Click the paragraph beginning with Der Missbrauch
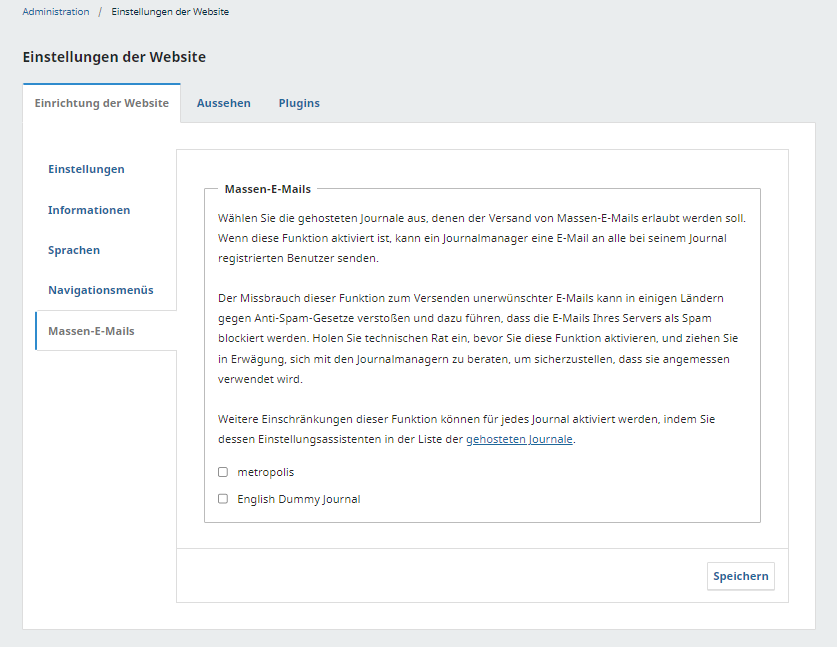Viewport: 837px width, 647px height. pyautogui.click(x=478, y=339)
